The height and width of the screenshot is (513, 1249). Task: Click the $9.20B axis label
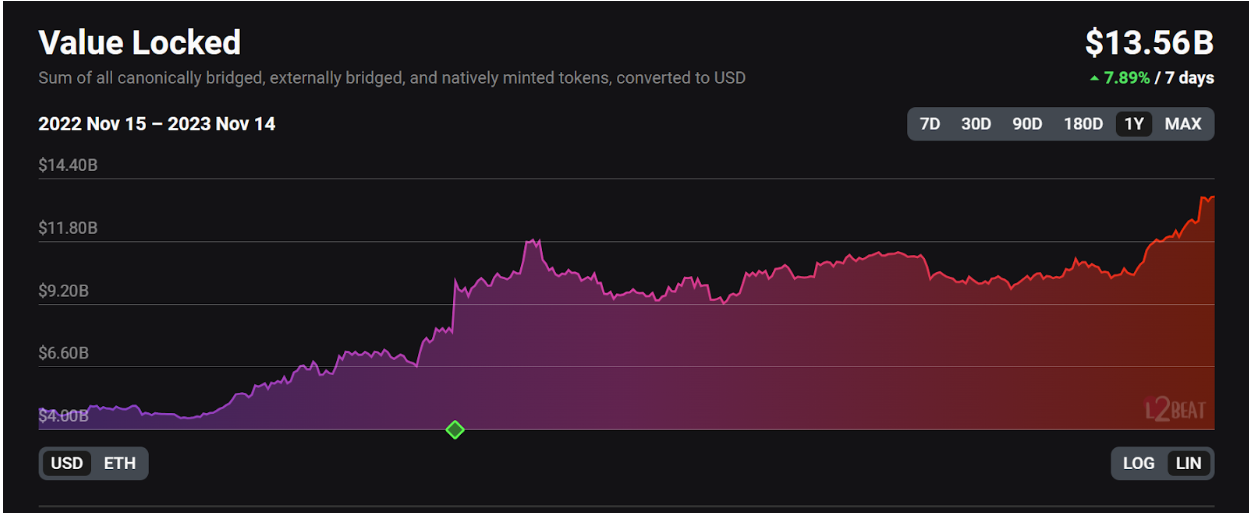tap(64, 291)
